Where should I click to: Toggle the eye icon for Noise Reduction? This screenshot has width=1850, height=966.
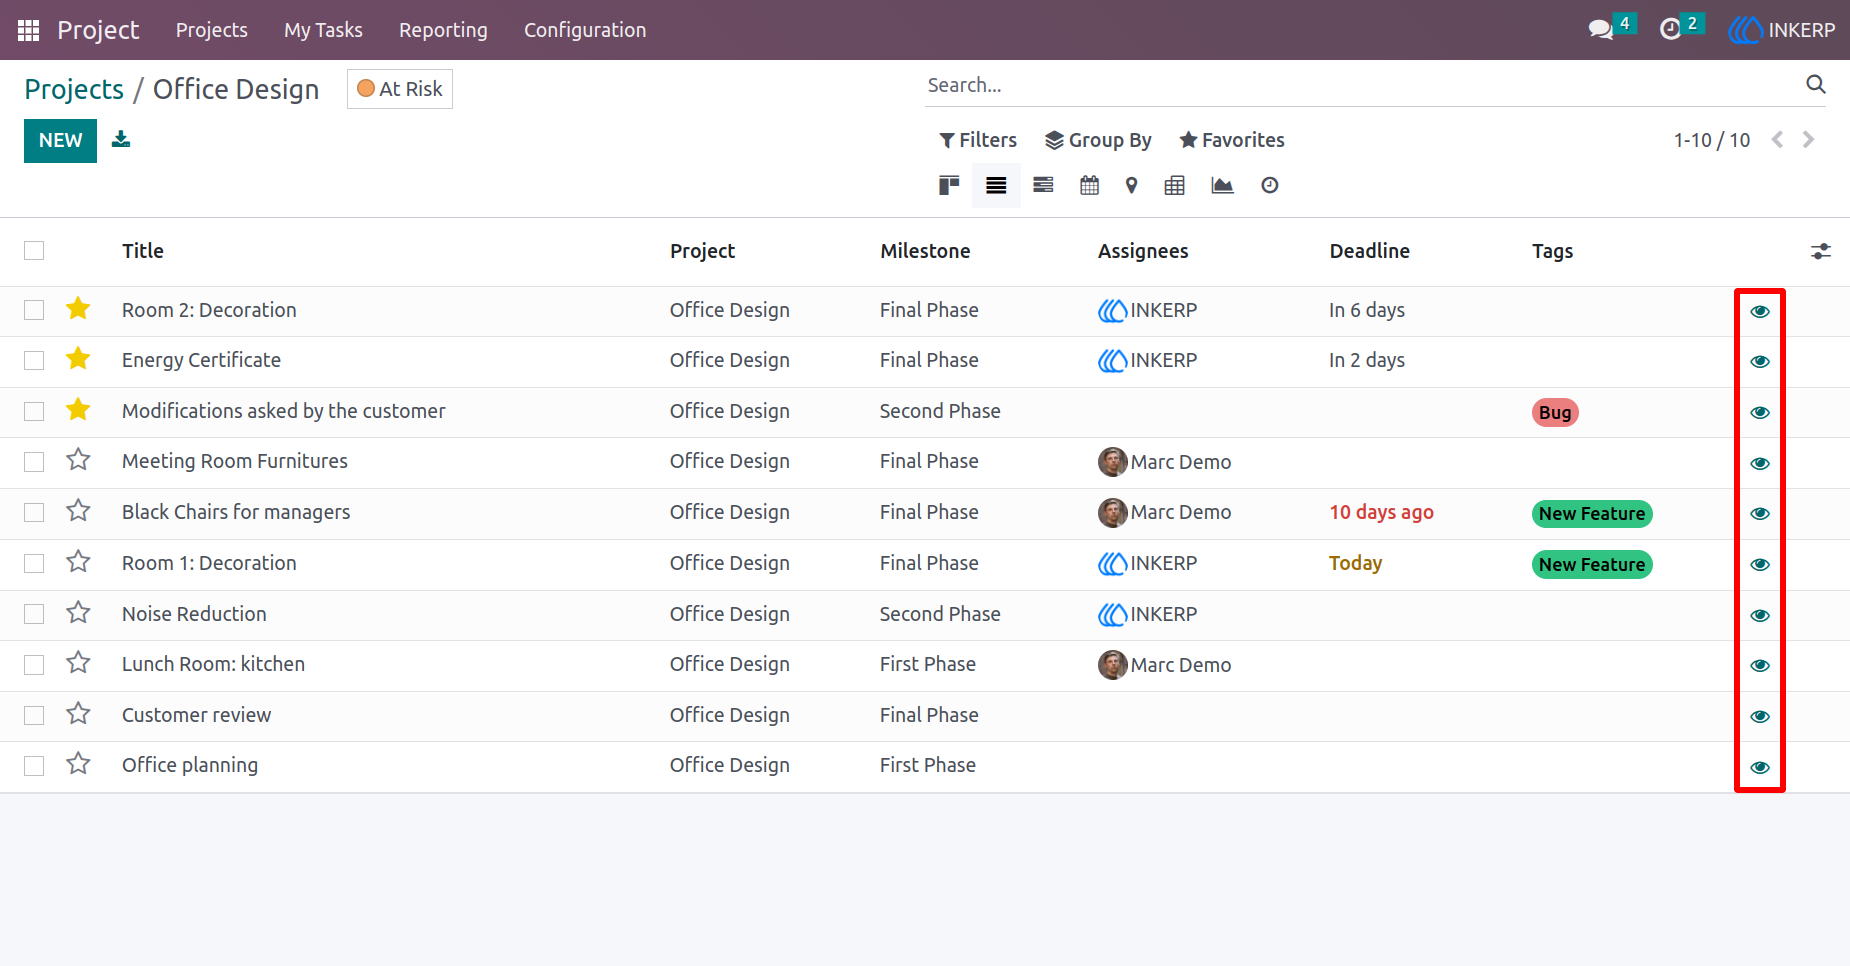click(x=1761, y=615)
